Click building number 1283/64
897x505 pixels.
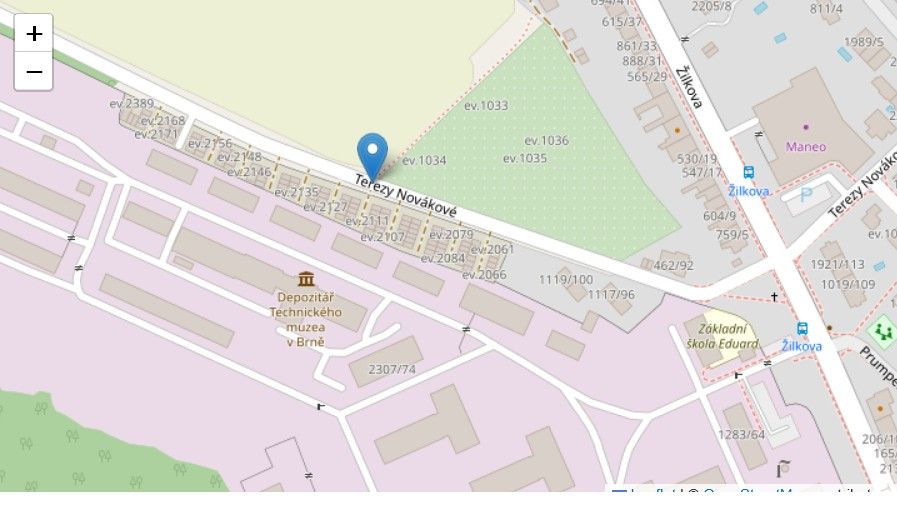click(741, 435)
